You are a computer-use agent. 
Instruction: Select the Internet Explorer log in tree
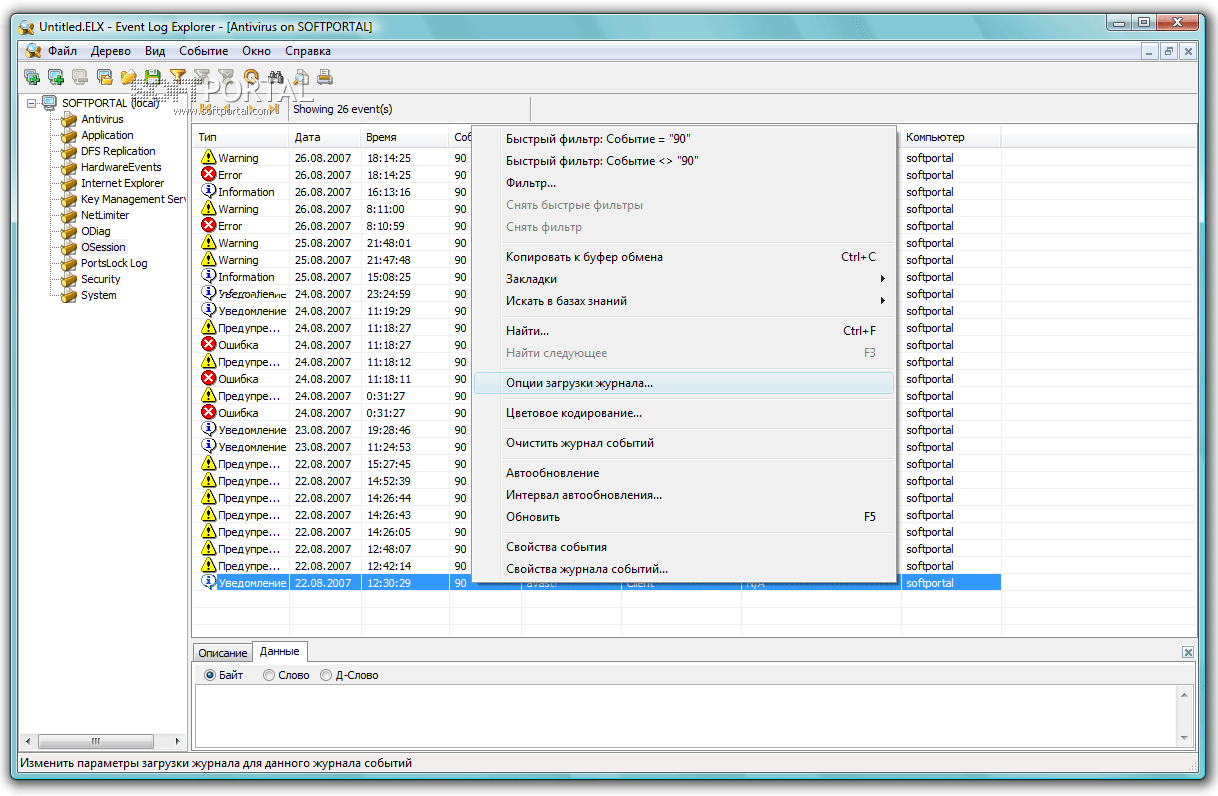[x=122, y=183]
